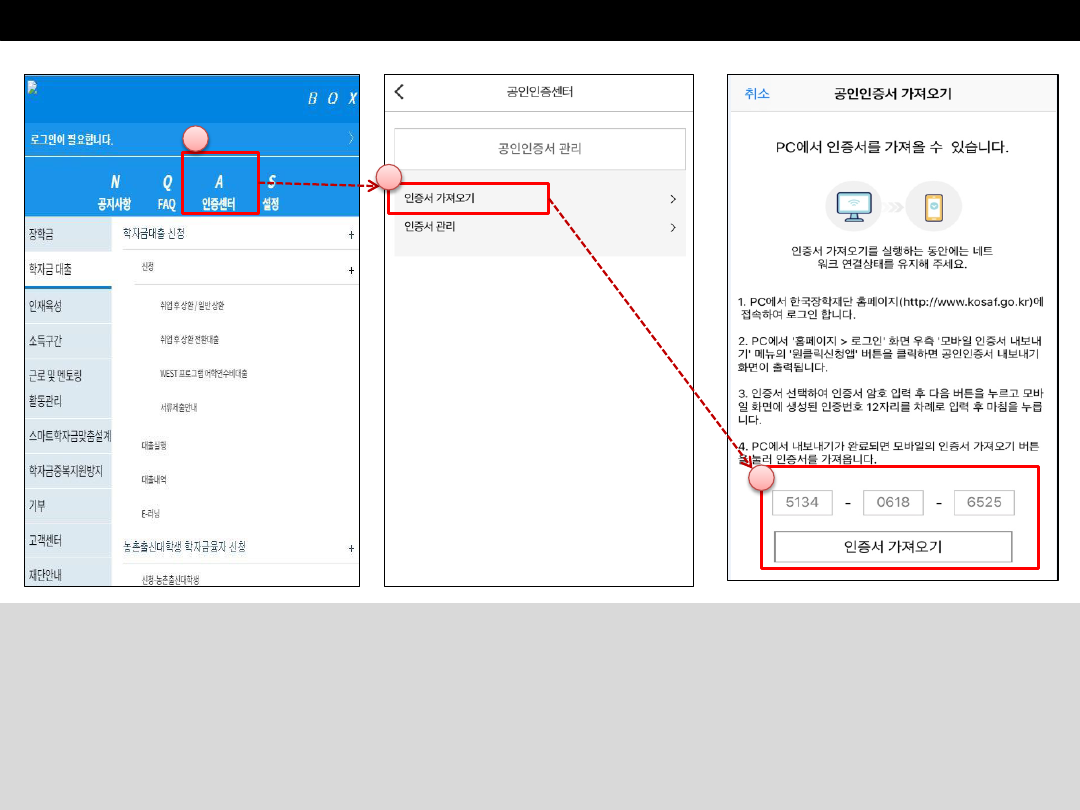Select 소득구간 in the side menu
This screenshot has width=1080, height=810.
pyautogui.click(x=68, y=341)
